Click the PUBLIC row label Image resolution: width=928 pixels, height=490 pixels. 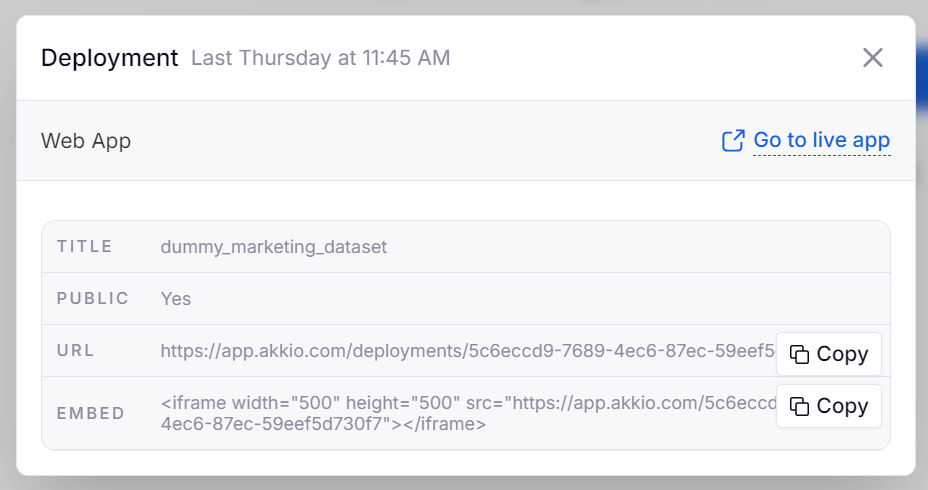point(93,298)
